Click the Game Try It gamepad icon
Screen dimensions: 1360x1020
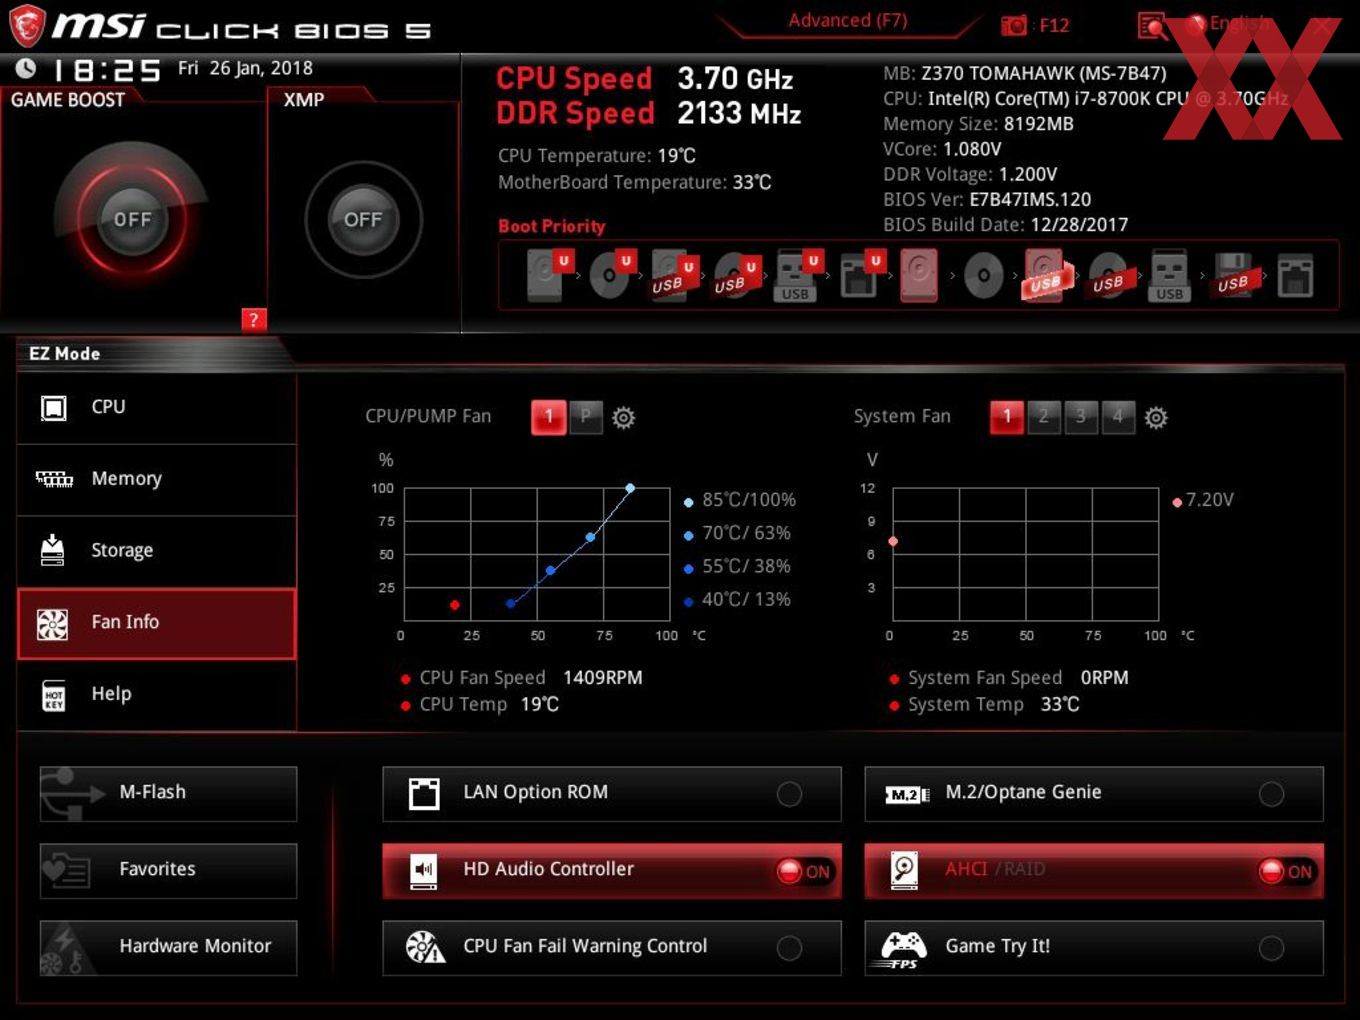point(903,948)
